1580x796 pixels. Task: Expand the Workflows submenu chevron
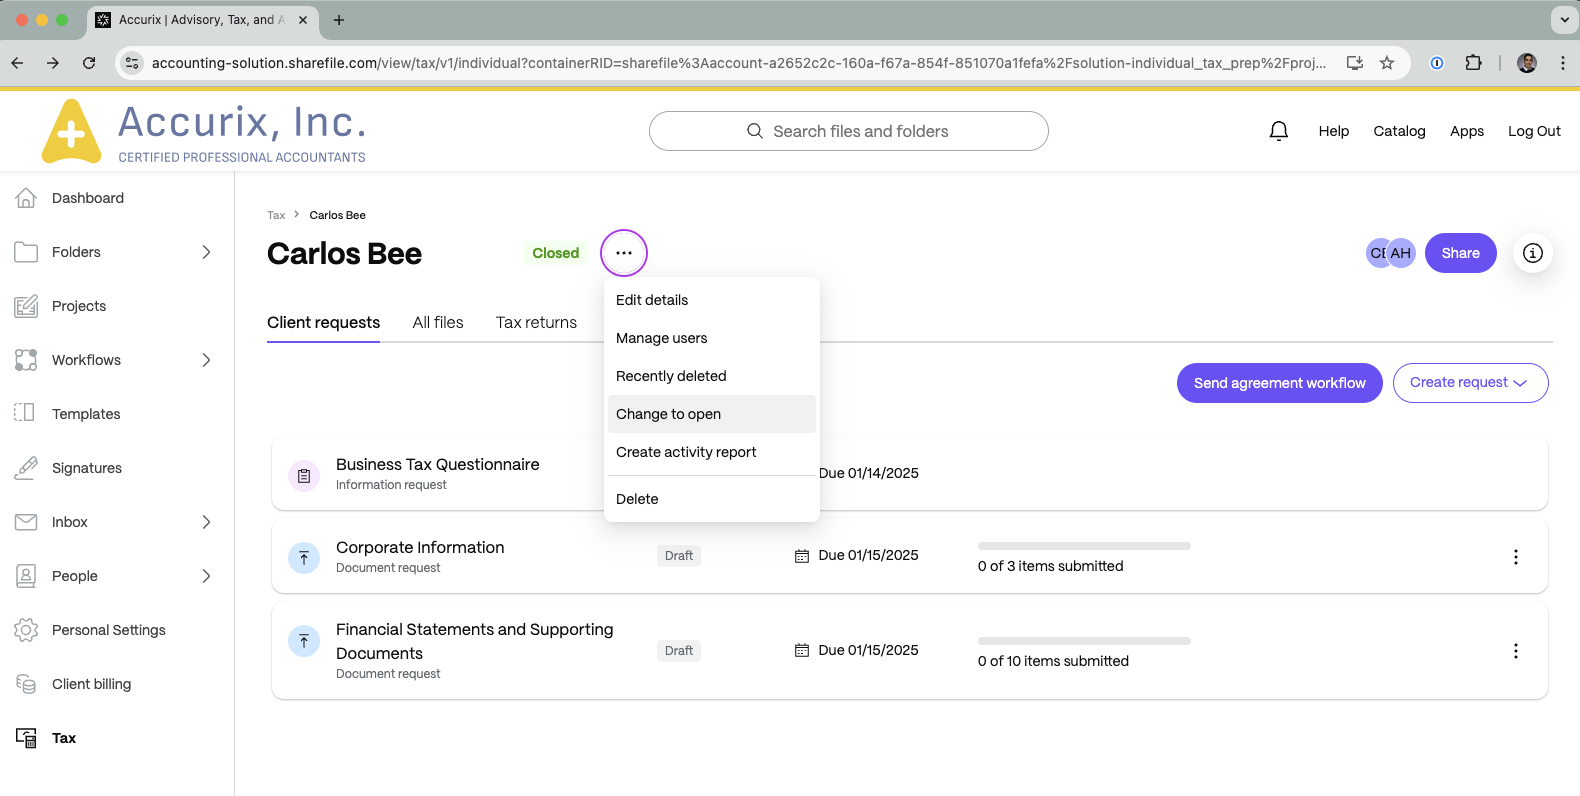[x=206, y=360]
